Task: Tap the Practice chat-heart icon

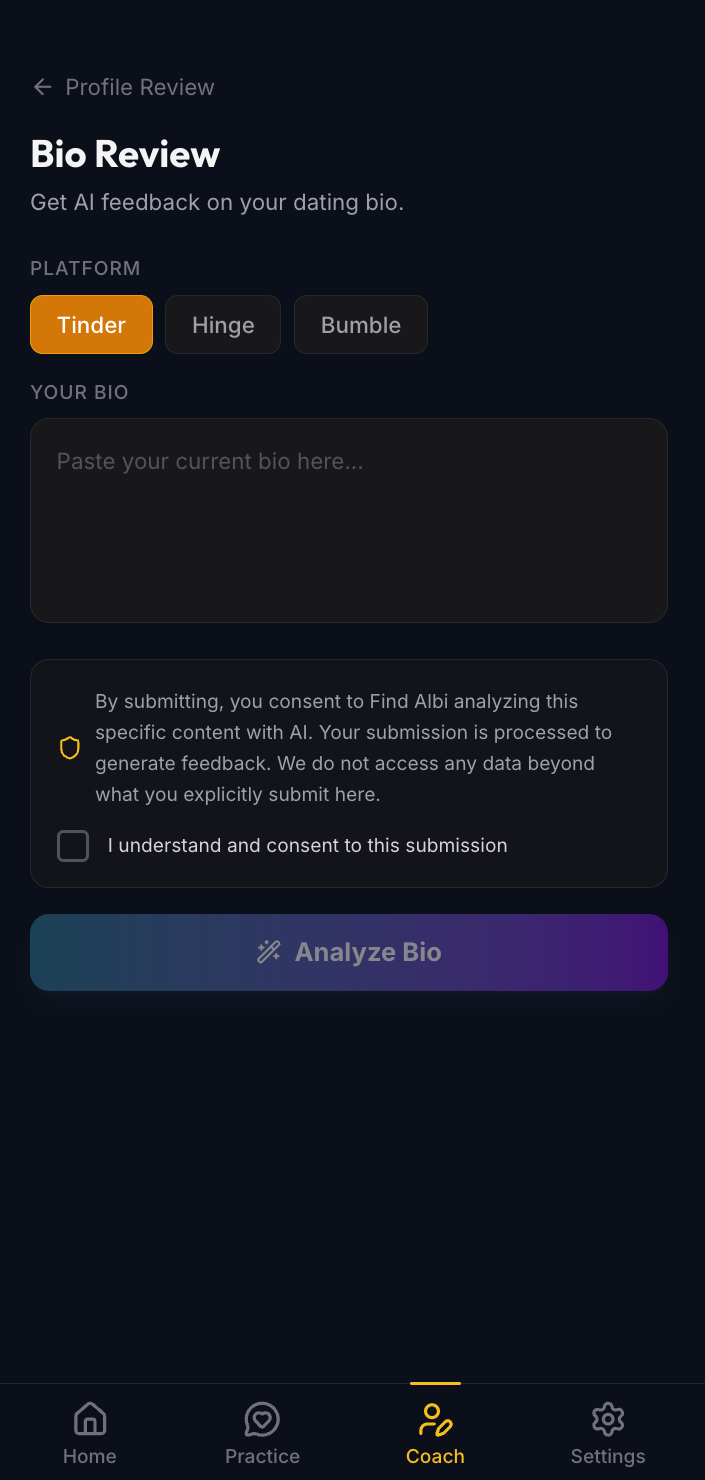Action: 262,1419
